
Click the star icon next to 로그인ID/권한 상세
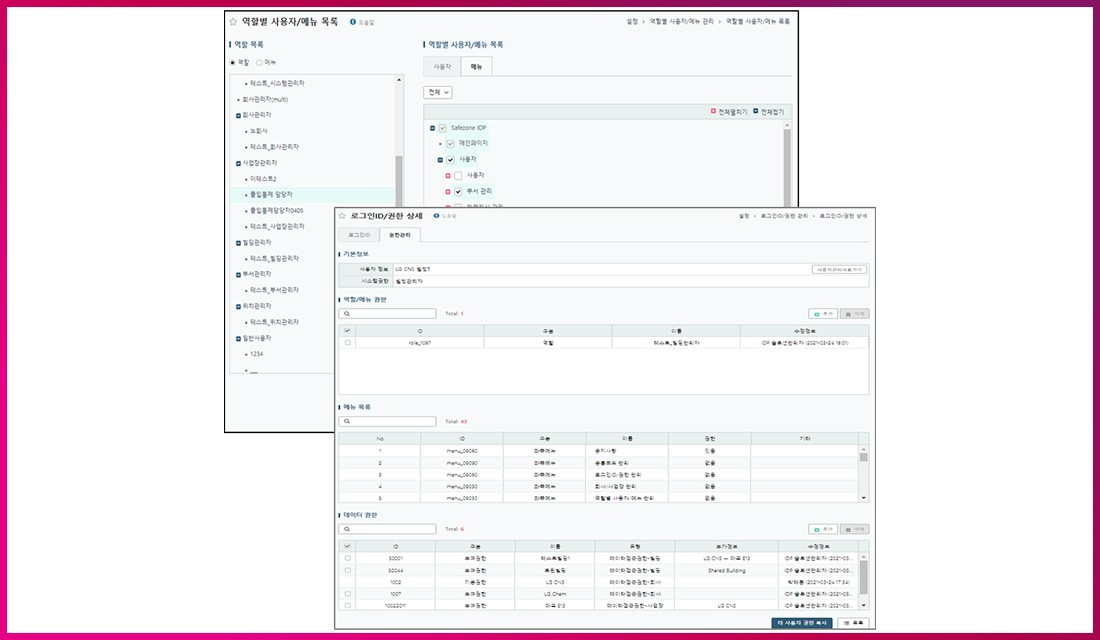pyautogui.click(x=342, y=215)
